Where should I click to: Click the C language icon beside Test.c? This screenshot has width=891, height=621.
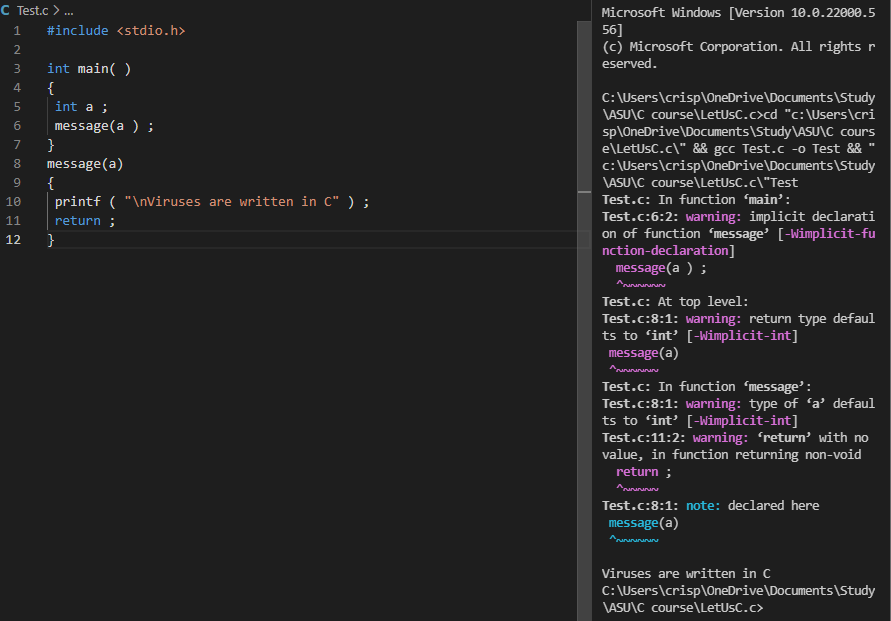point(8,10)
